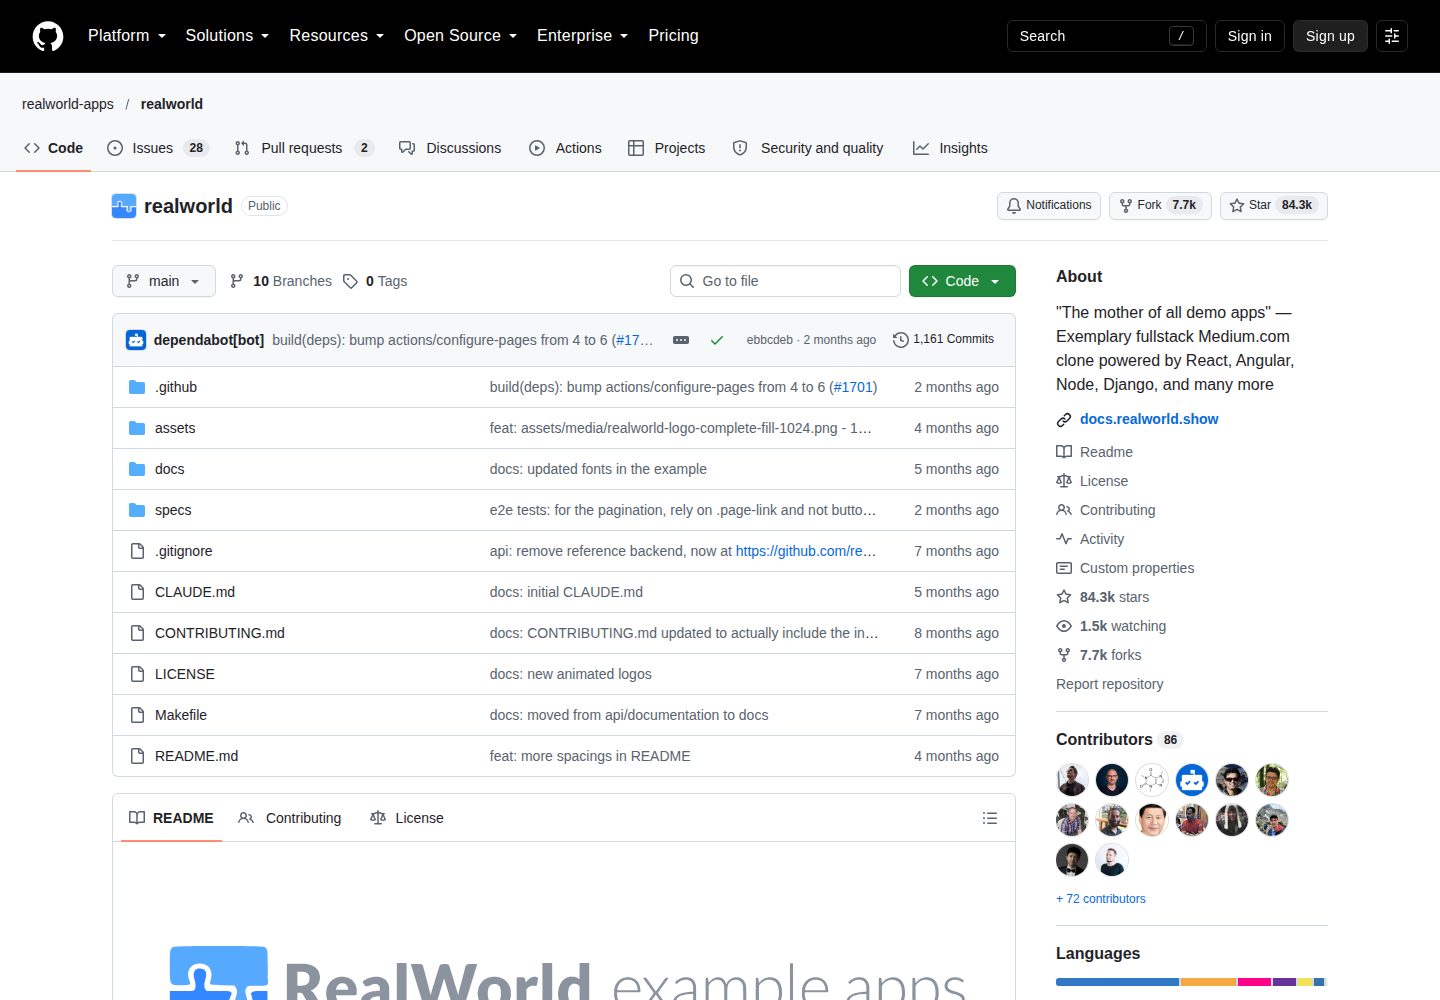Screen dimensions: 1440x1000
Task: Click the star icon beside 84.3k stars
Action: click(x=1064, y=597)
